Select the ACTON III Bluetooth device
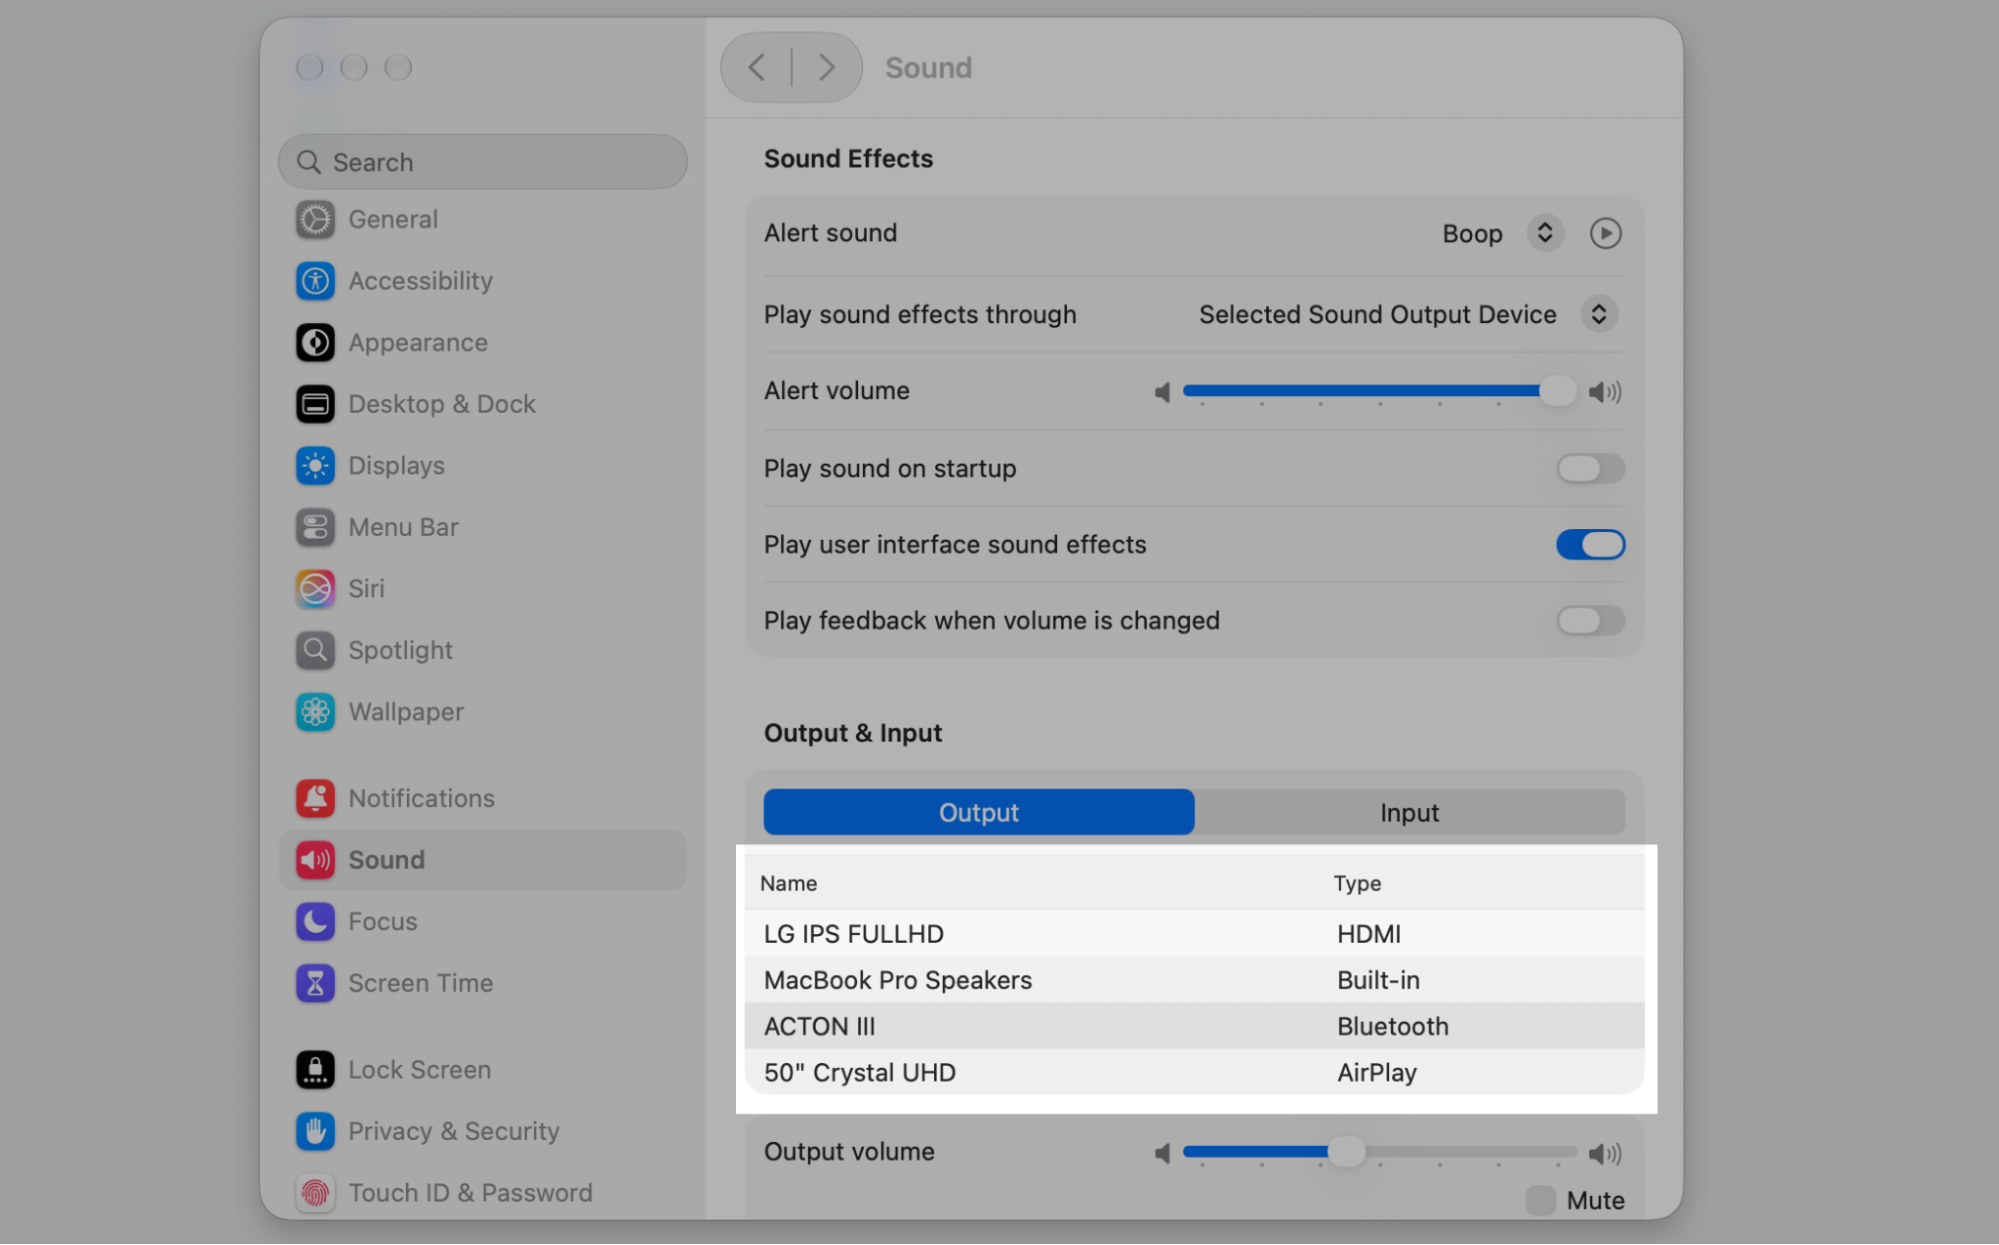 pos(1194,1026)
